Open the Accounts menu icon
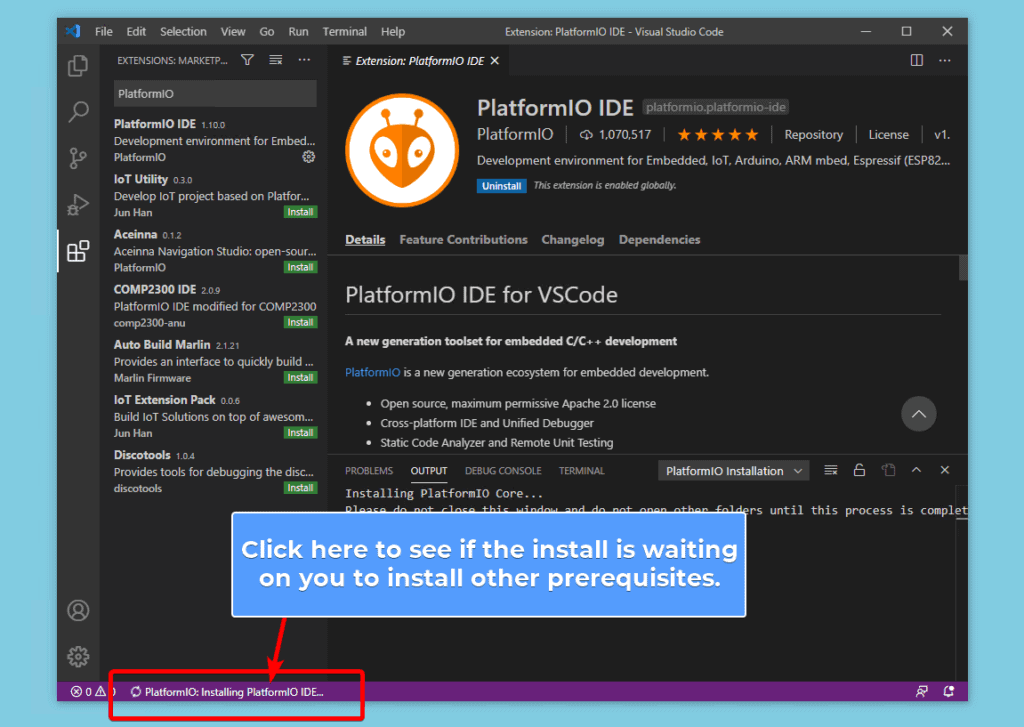The image size is (1024, 727). [x=78, y=610]
